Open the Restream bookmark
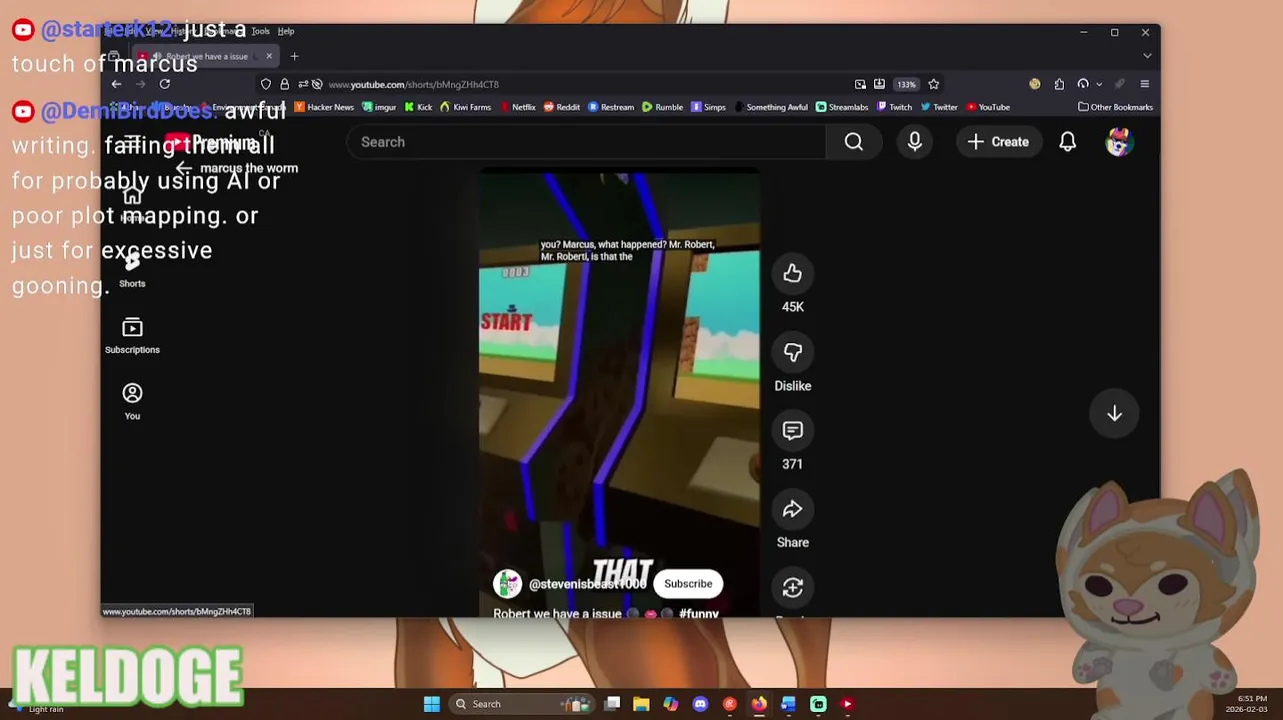The image size is (1283, 720). (611, 107)
